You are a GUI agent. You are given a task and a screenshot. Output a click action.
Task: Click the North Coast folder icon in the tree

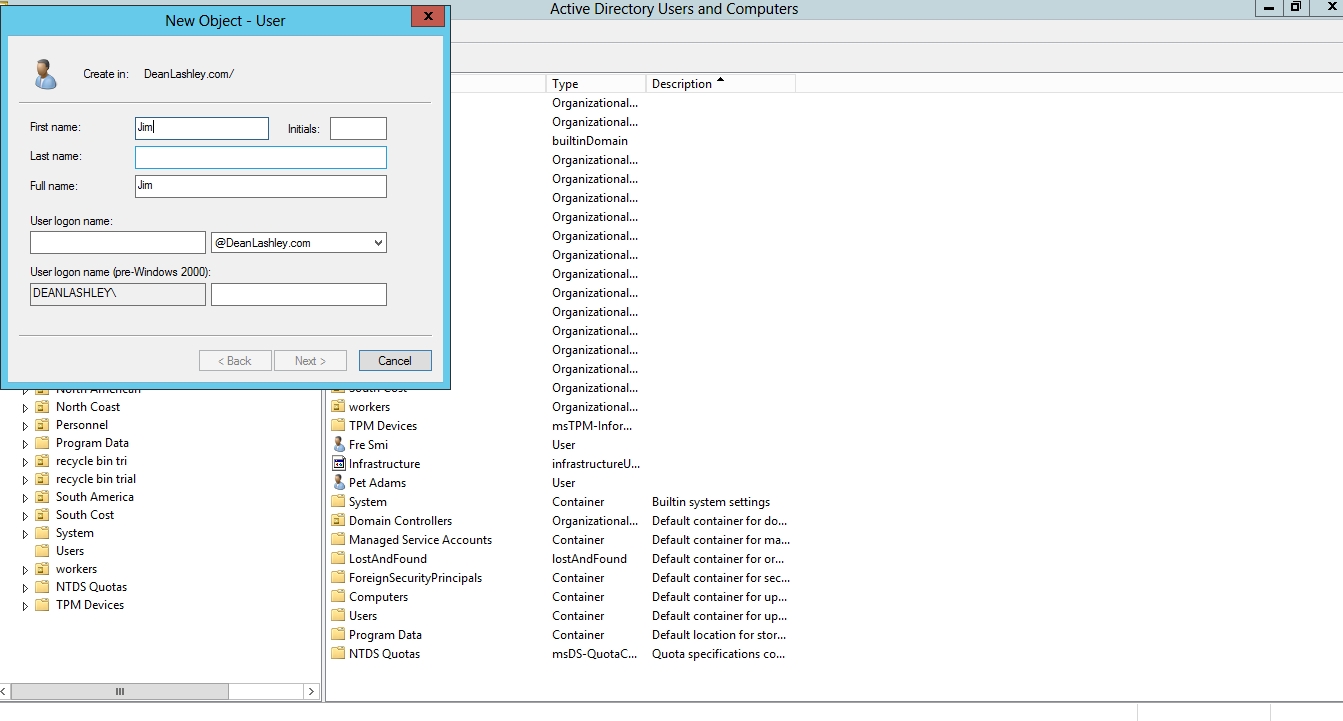coord(42,407)
